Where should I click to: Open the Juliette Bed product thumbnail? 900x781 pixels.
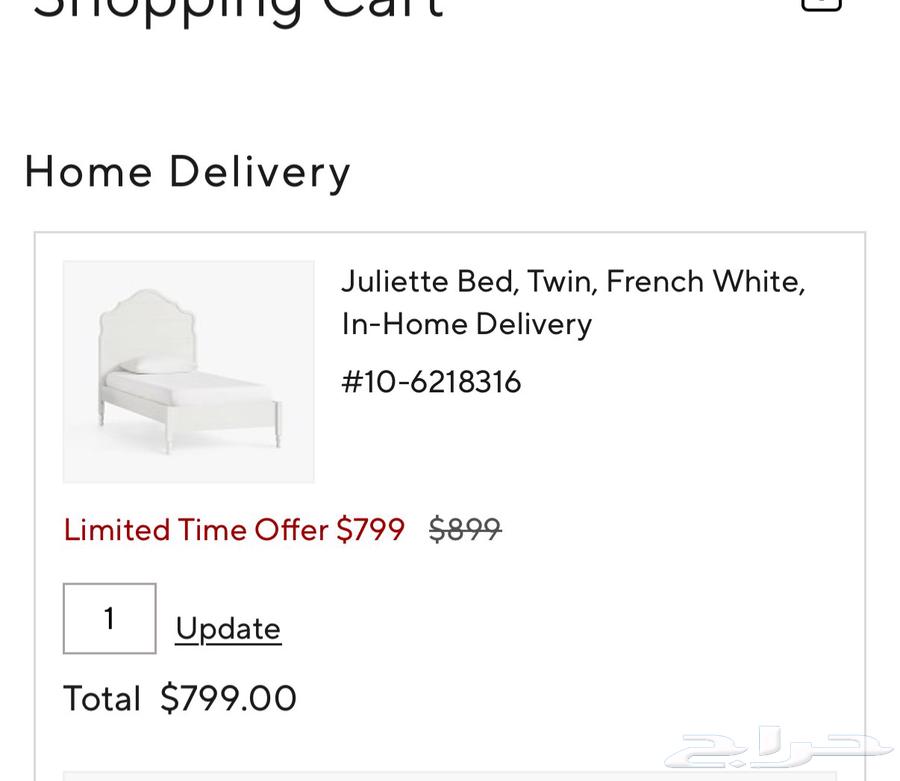(x=189, y=372)
